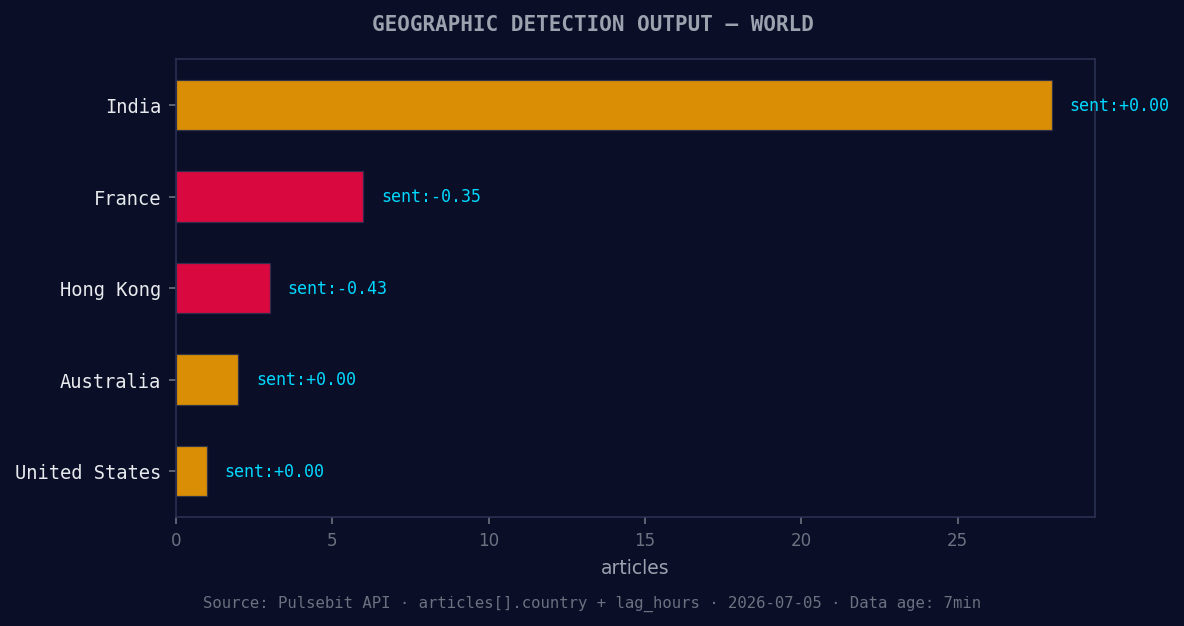
Task: Click the x-axis tick label 25
Action: [957, 540]
